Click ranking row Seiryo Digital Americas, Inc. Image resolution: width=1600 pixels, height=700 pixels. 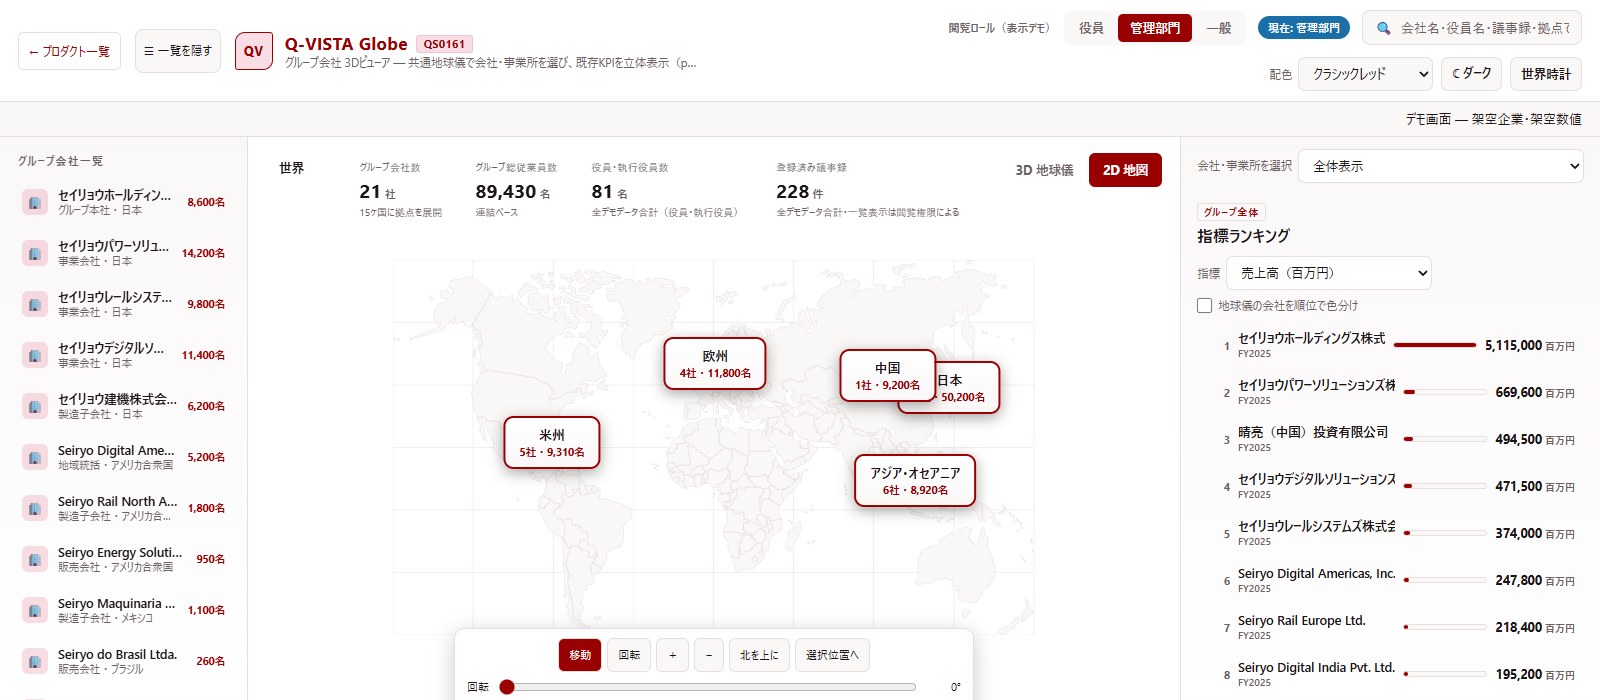[x=1398, y=581]
